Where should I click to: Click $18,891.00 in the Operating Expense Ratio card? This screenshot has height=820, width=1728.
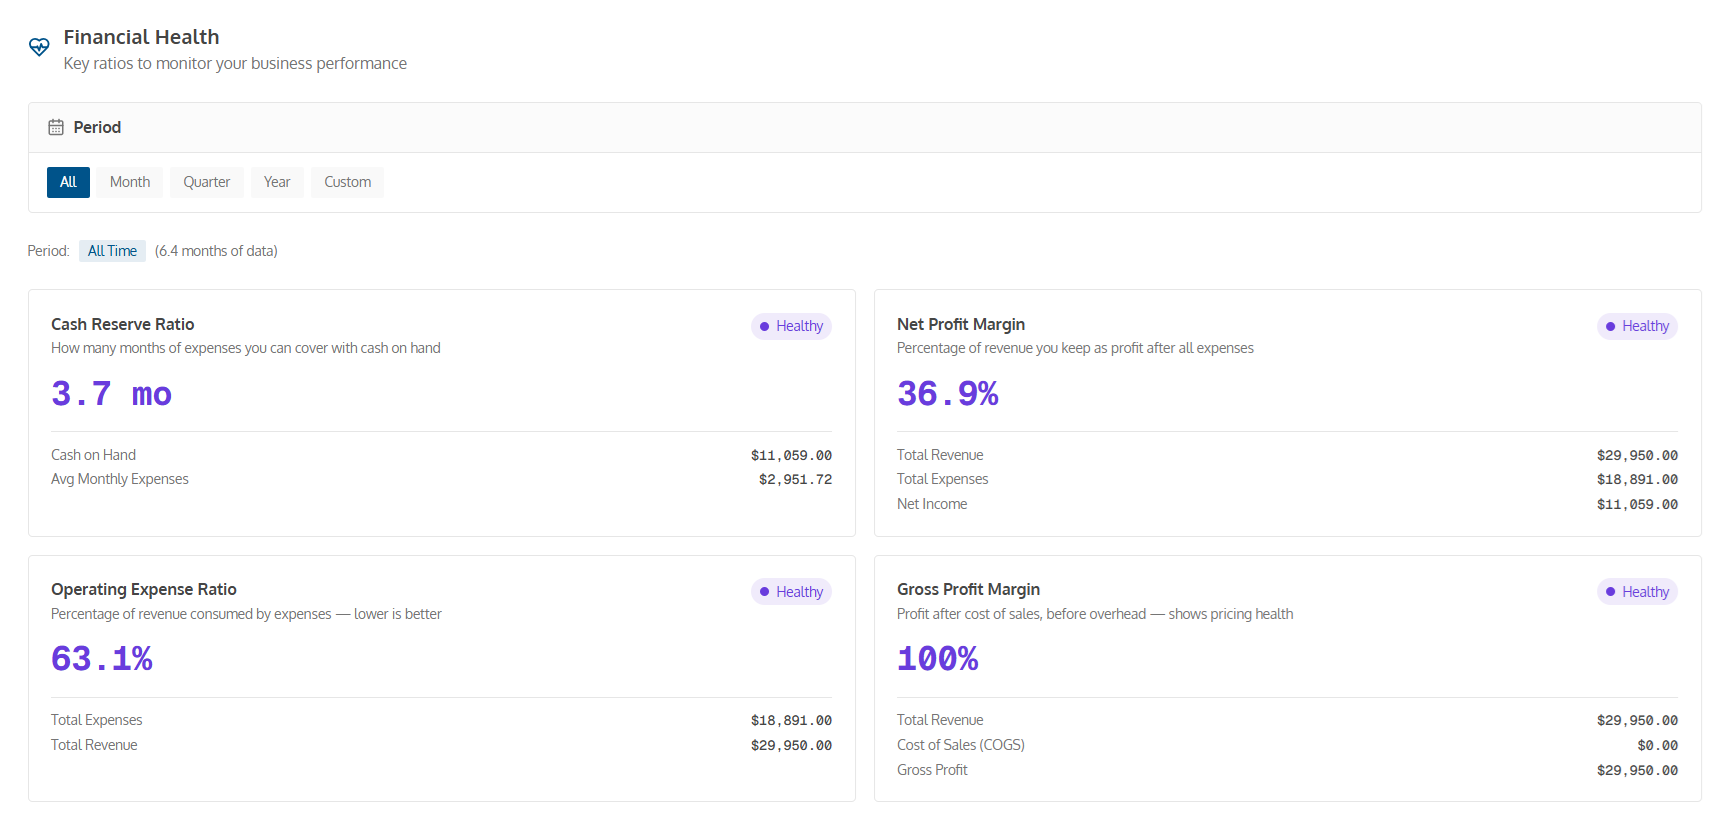tap(791, 721)
